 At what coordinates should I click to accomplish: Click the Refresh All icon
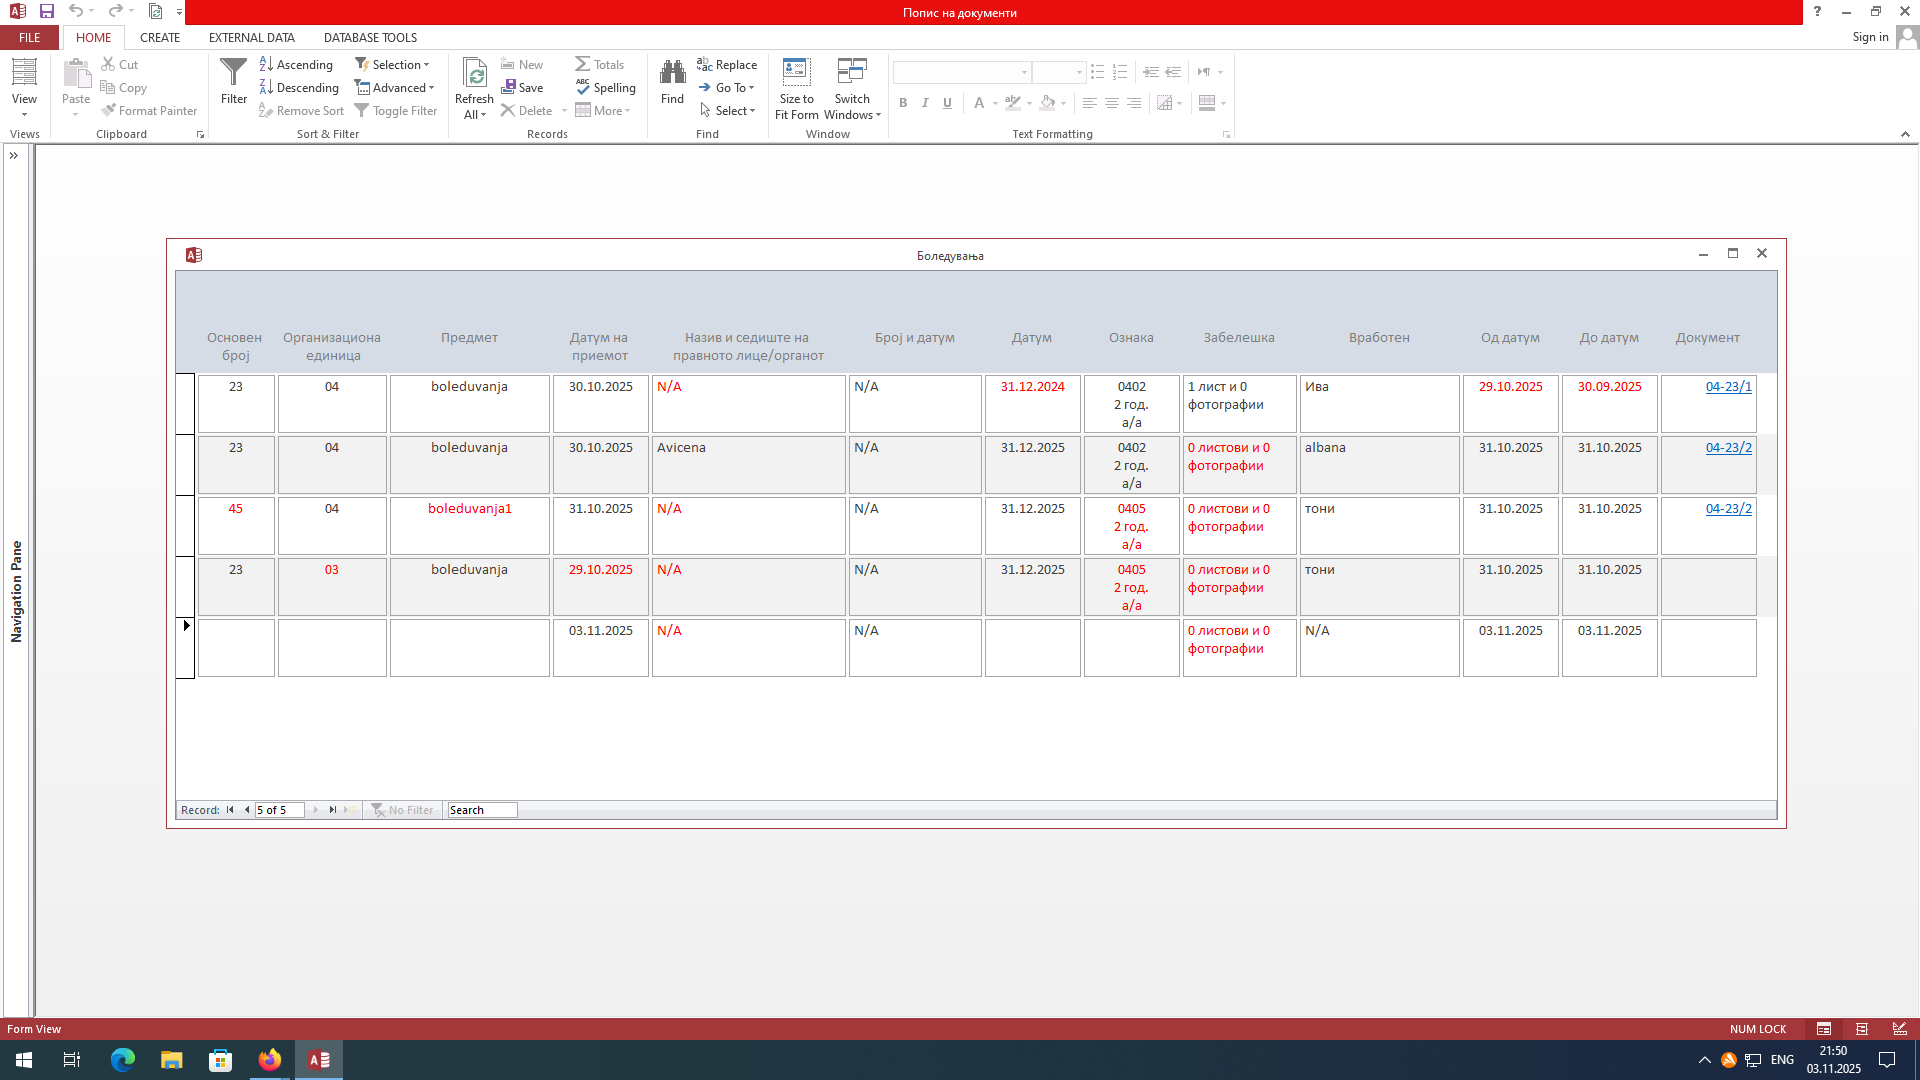[x=475, y=73]
